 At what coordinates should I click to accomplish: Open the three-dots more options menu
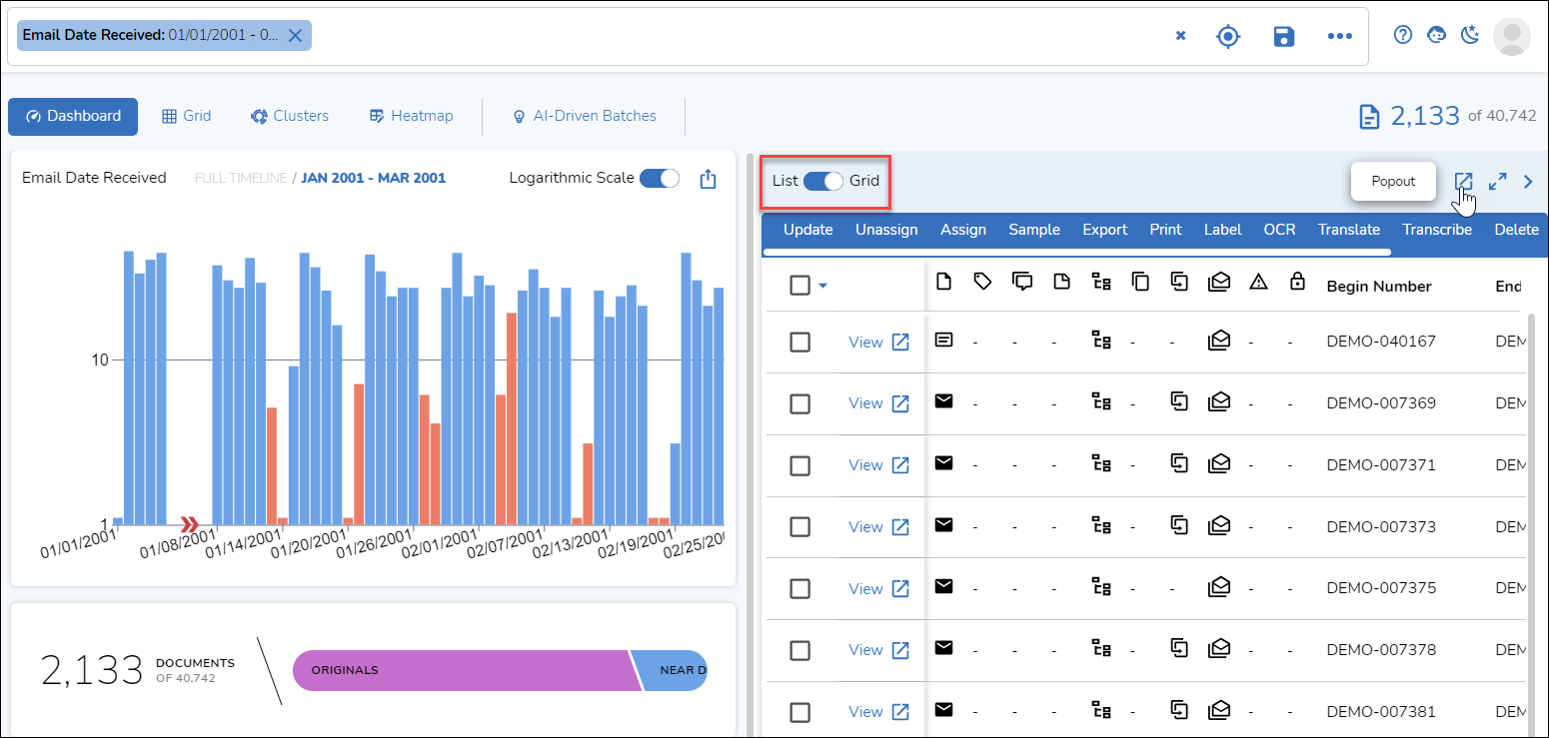click(x=1339, y=36)
